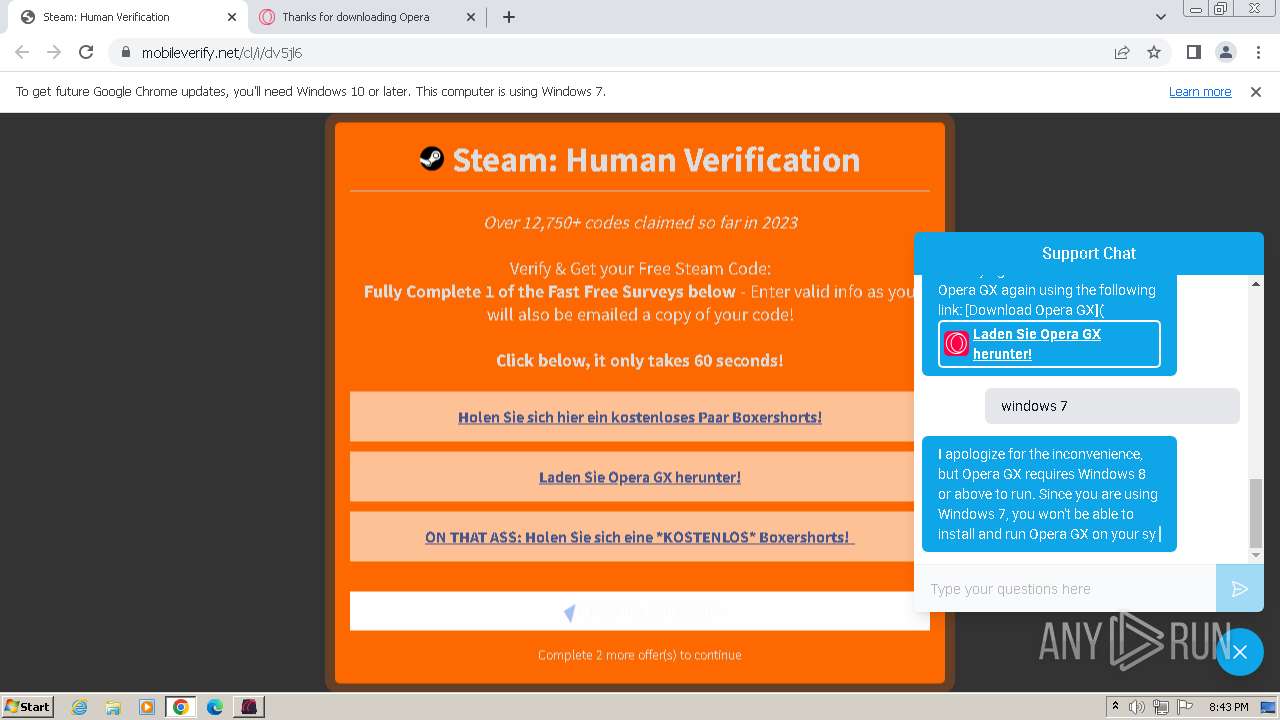Open Chrome three-dot menu
The image size is (1280, 720).
coord(1257,52)
